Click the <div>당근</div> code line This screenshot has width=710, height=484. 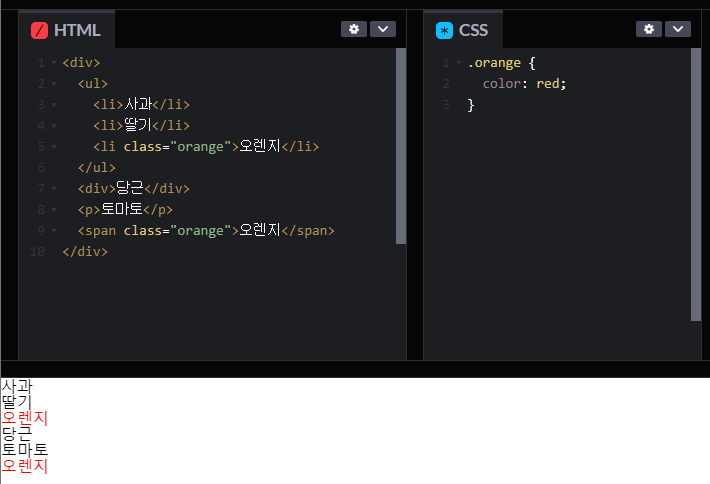point(134,188)
